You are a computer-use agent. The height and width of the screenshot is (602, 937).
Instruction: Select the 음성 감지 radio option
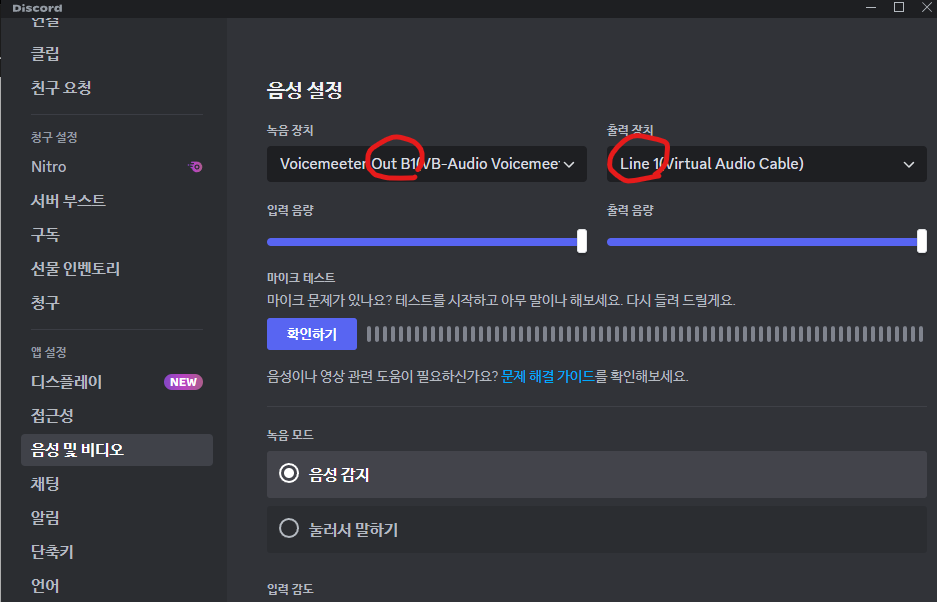pos(596,475)
